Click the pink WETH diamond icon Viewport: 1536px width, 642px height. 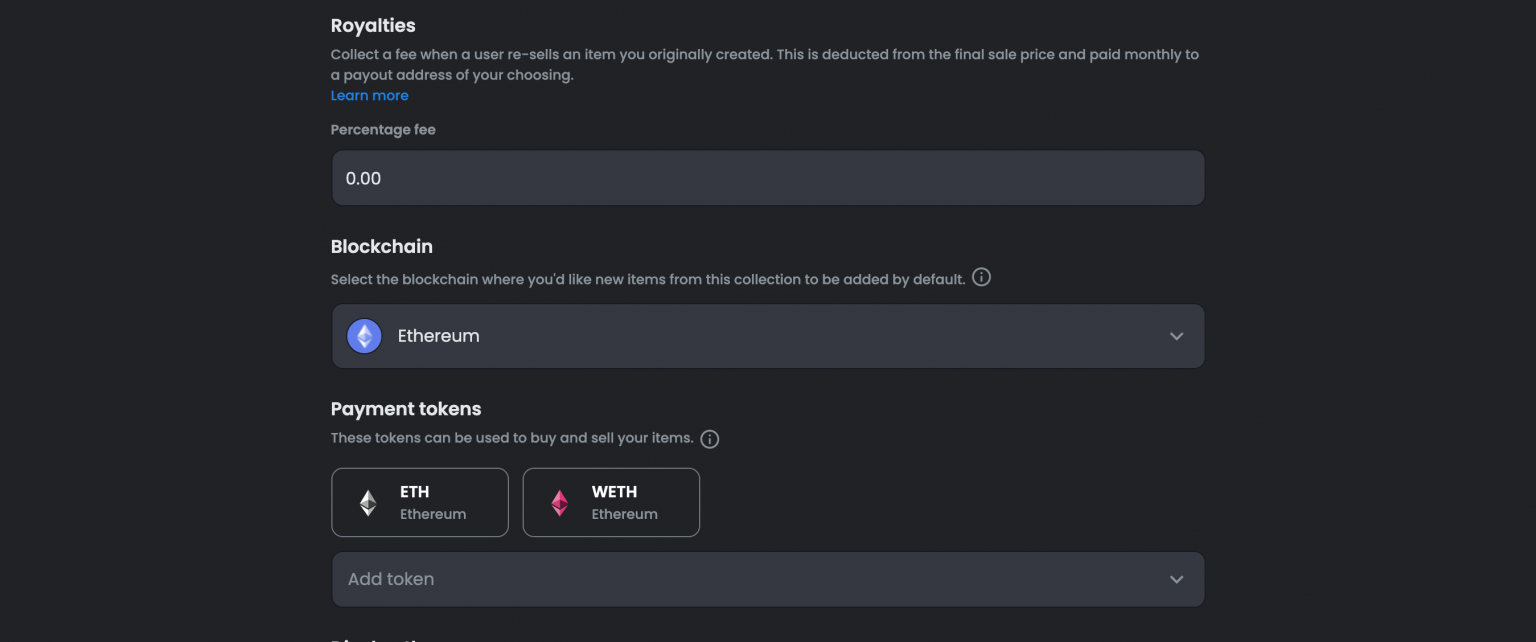point(558,502)
